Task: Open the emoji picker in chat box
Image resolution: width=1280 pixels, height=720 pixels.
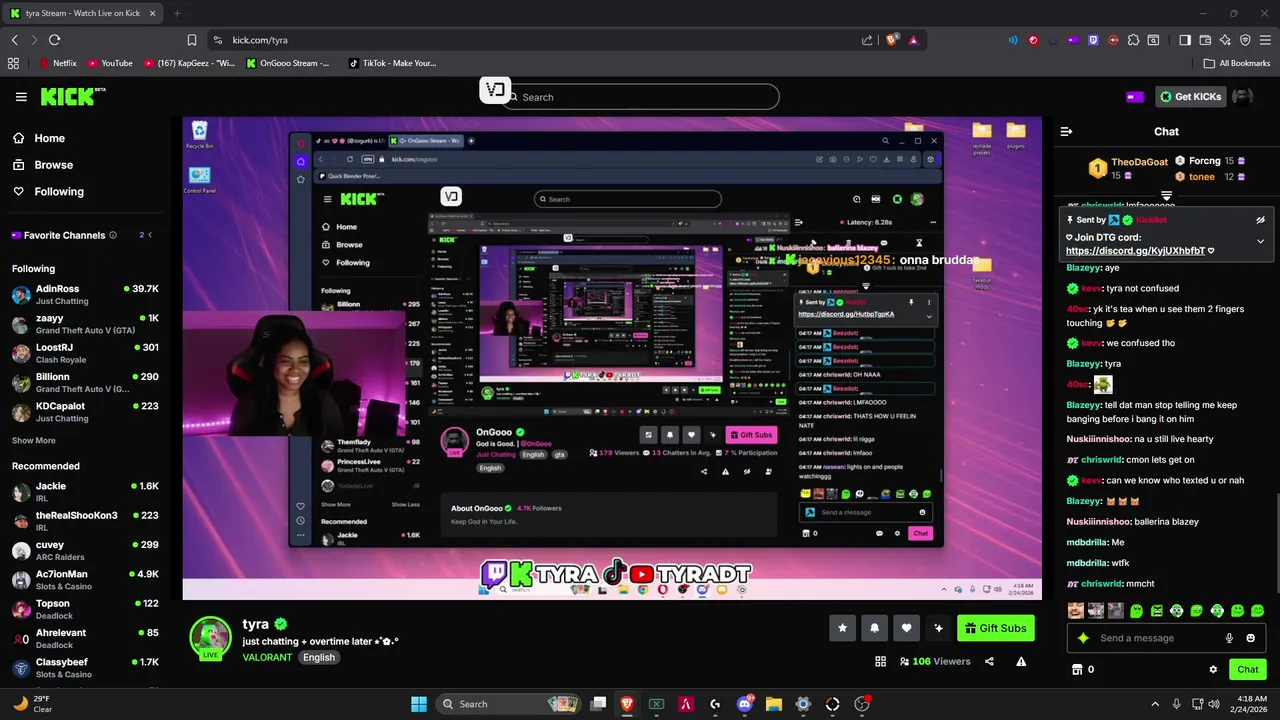Action: [1250, 638]
